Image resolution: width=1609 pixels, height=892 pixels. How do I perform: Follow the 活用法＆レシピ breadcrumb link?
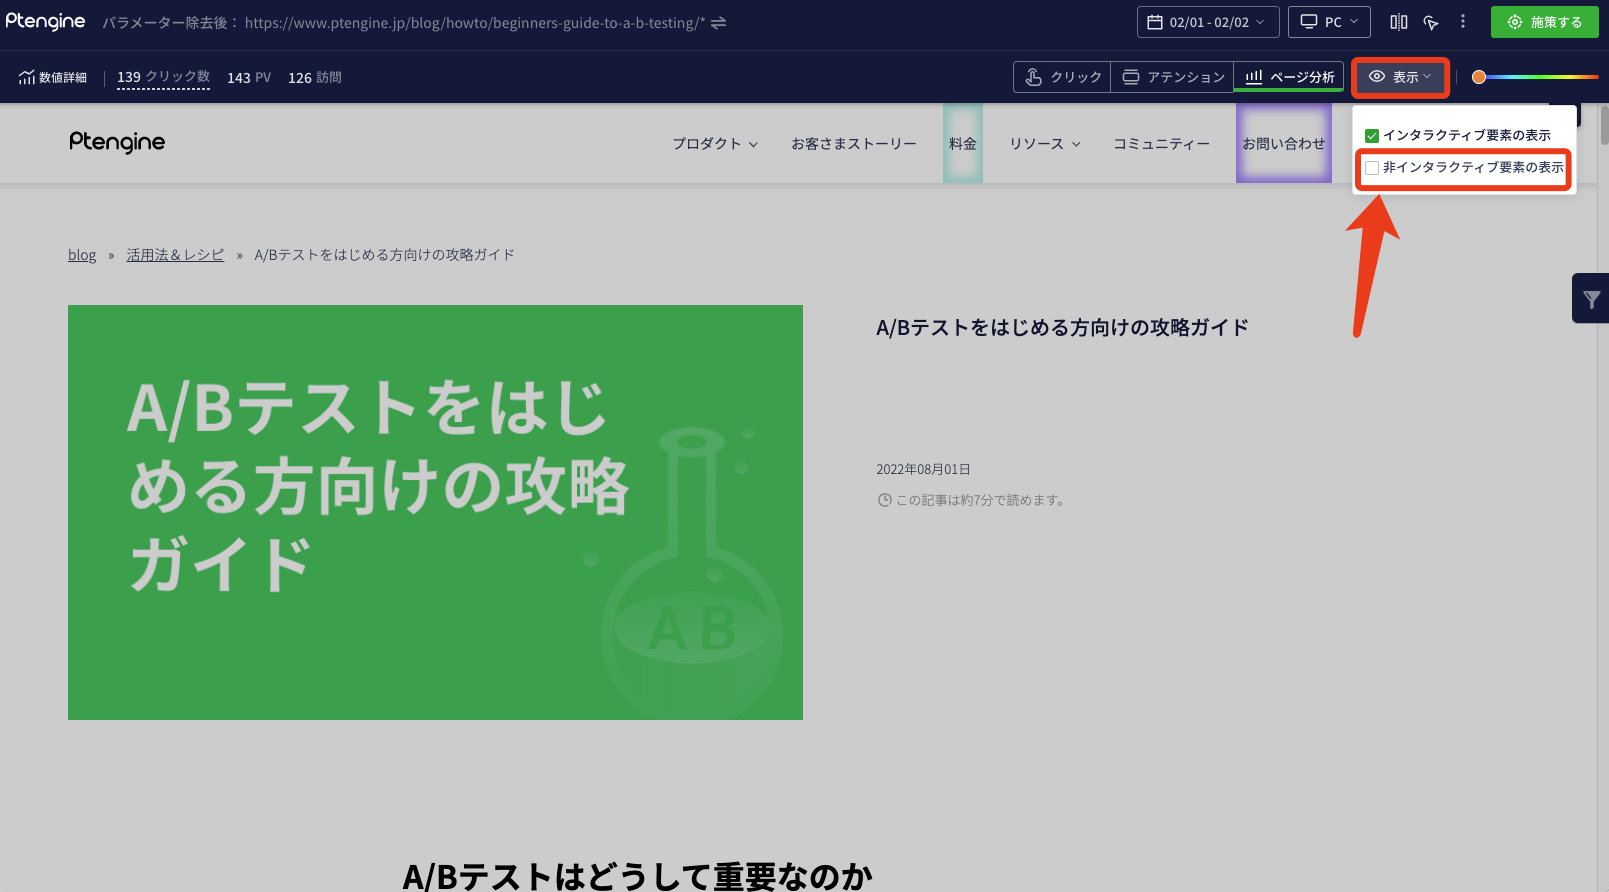coord(175,255)
